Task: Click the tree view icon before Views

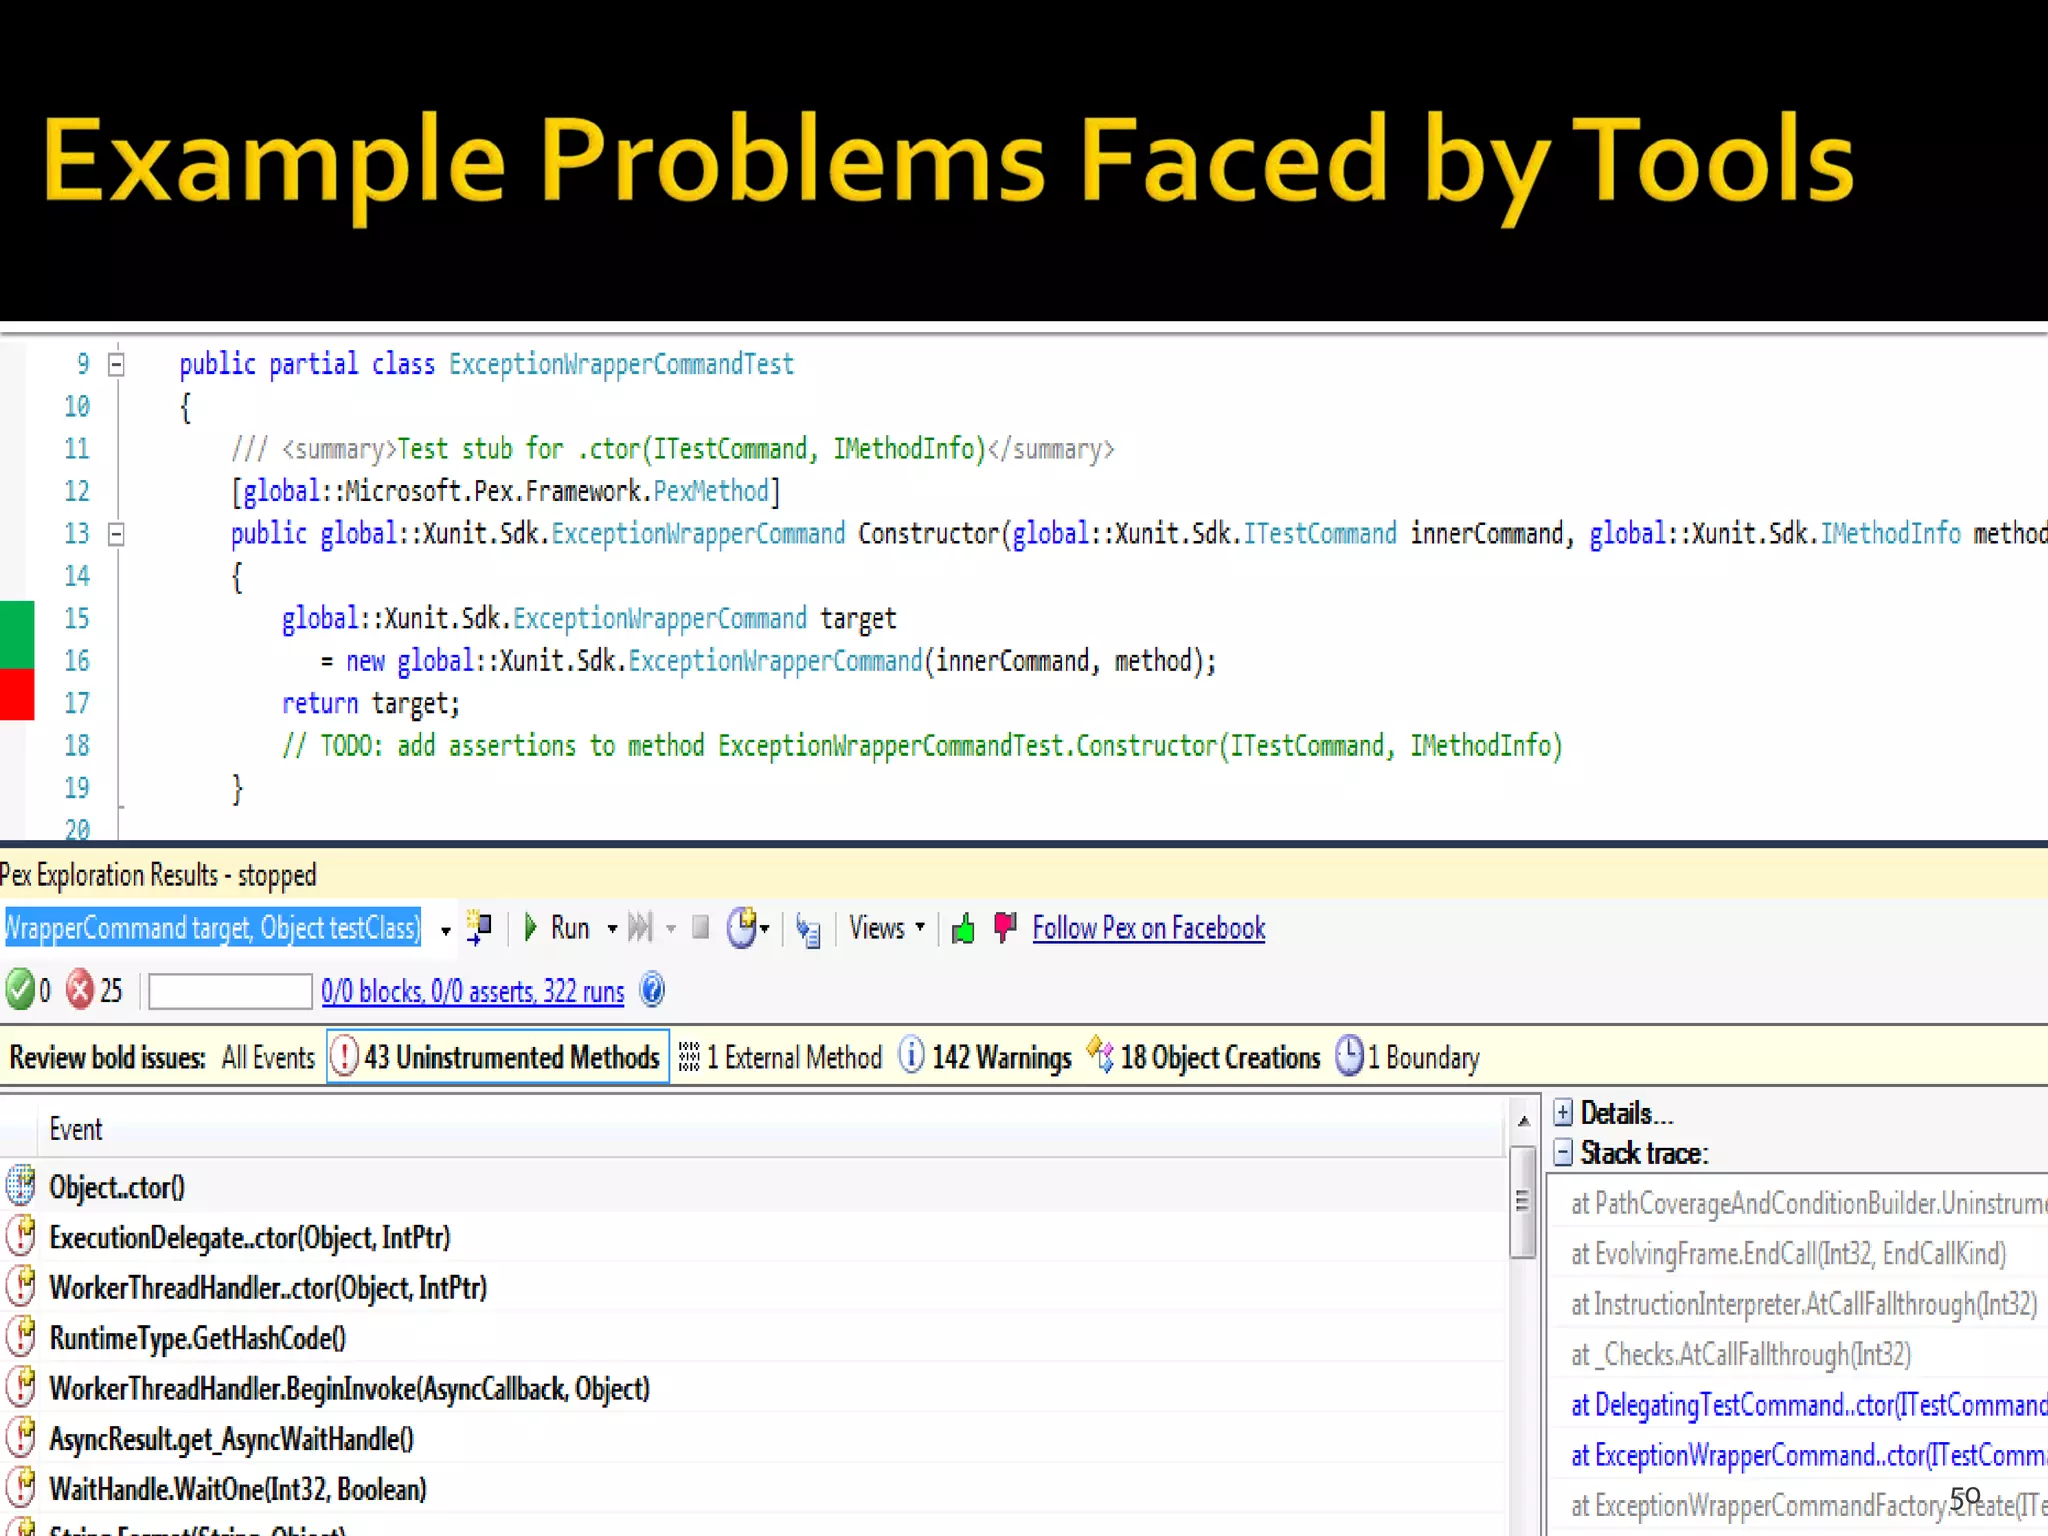Action: [808, 931]
